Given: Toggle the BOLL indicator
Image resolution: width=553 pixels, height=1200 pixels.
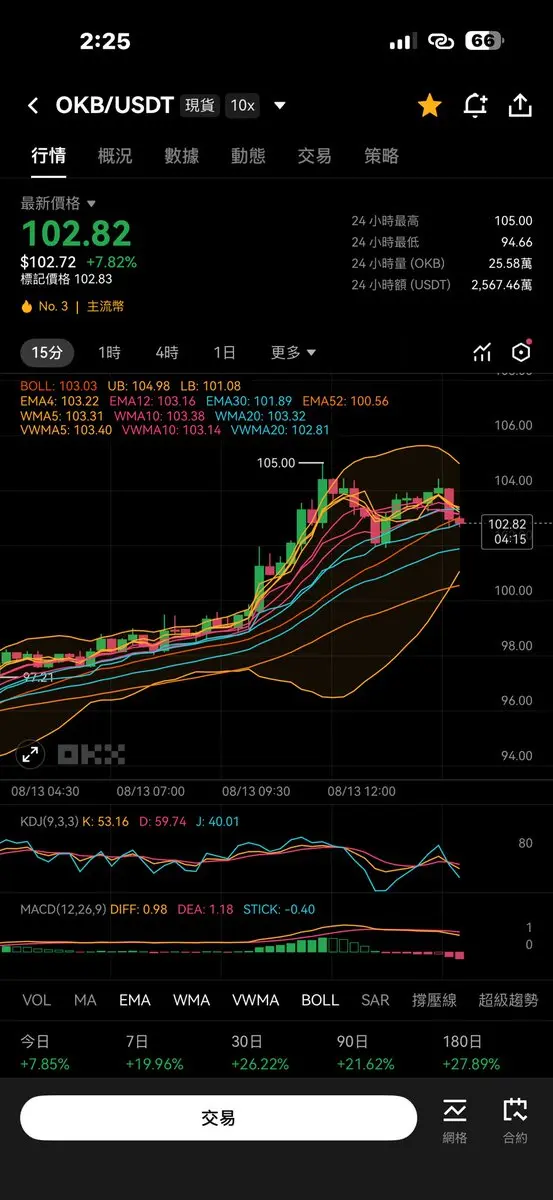Looking at the screenshot, I should (x=320, y=1000).
